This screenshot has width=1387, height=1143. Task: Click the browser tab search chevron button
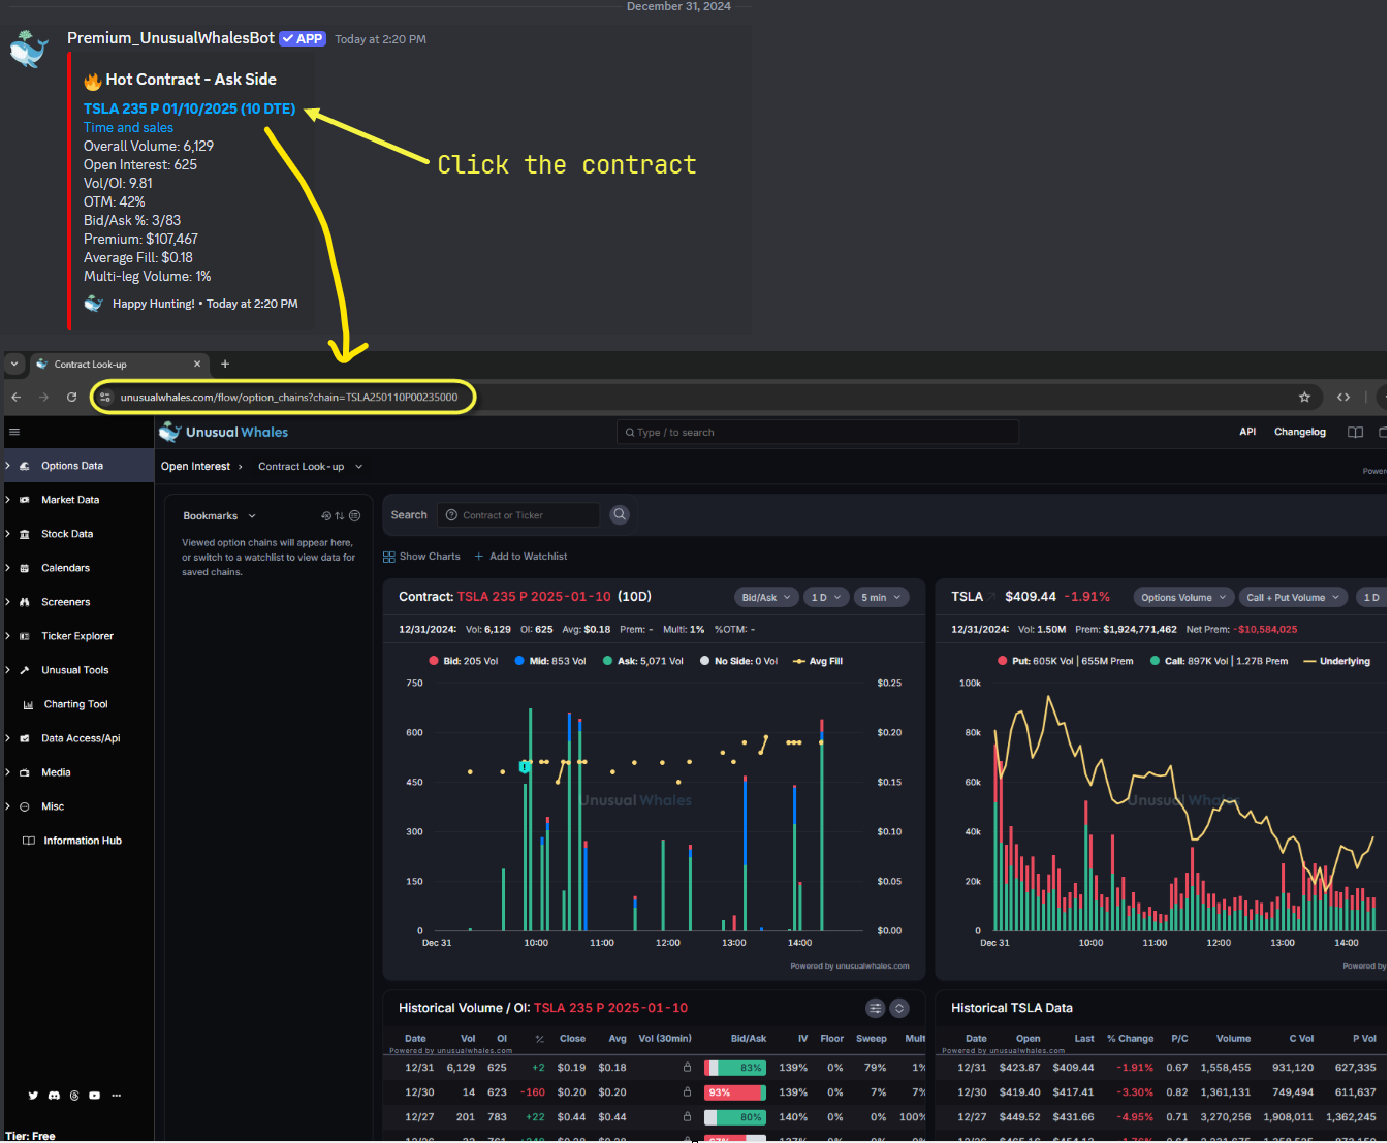(14, 364)
